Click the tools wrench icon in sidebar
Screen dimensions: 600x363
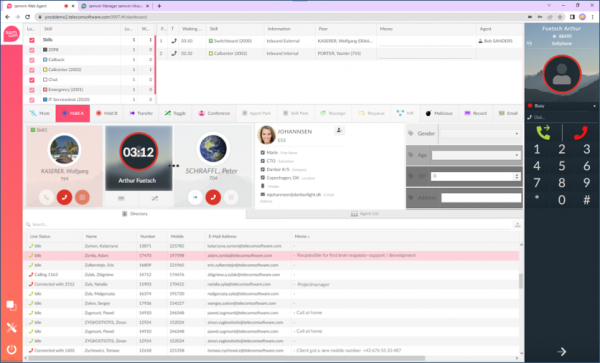[11, 328]
